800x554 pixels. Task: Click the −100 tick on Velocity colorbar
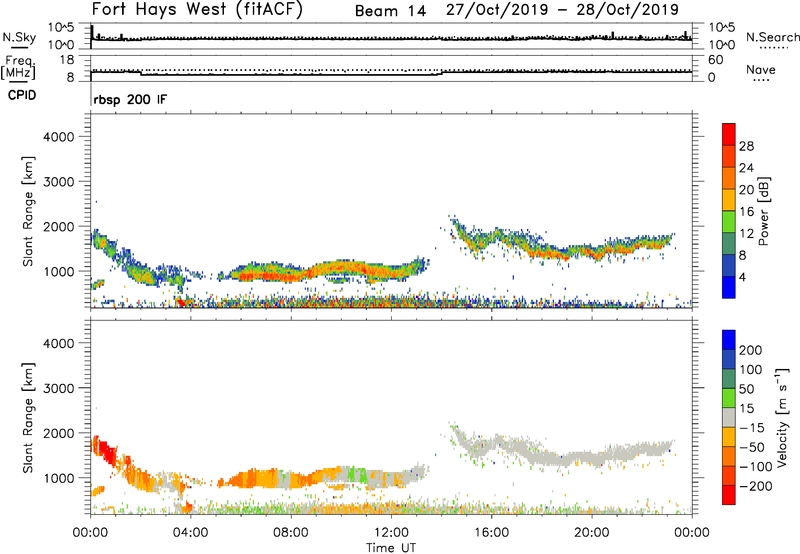coord(756,467)
